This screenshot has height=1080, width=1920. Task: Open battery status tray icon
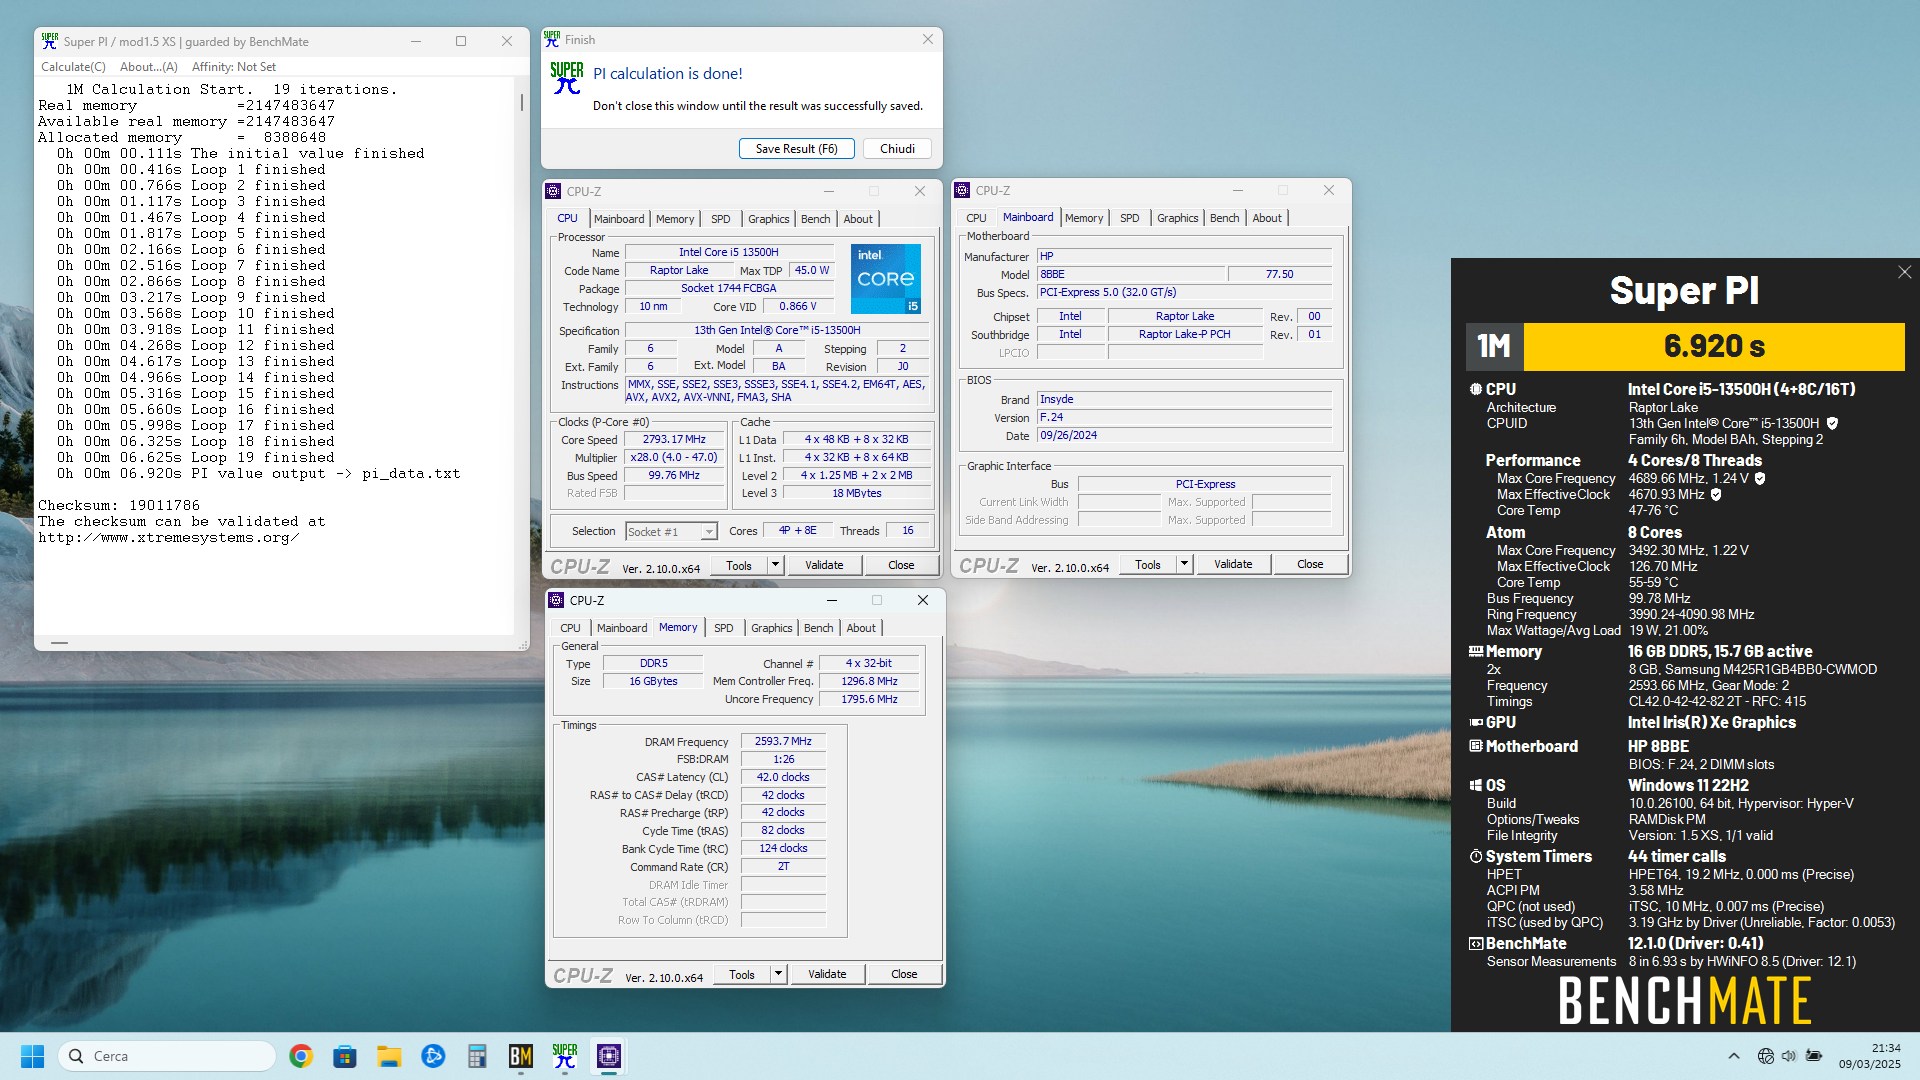pyautogui.click(x=1814, y=1056)
